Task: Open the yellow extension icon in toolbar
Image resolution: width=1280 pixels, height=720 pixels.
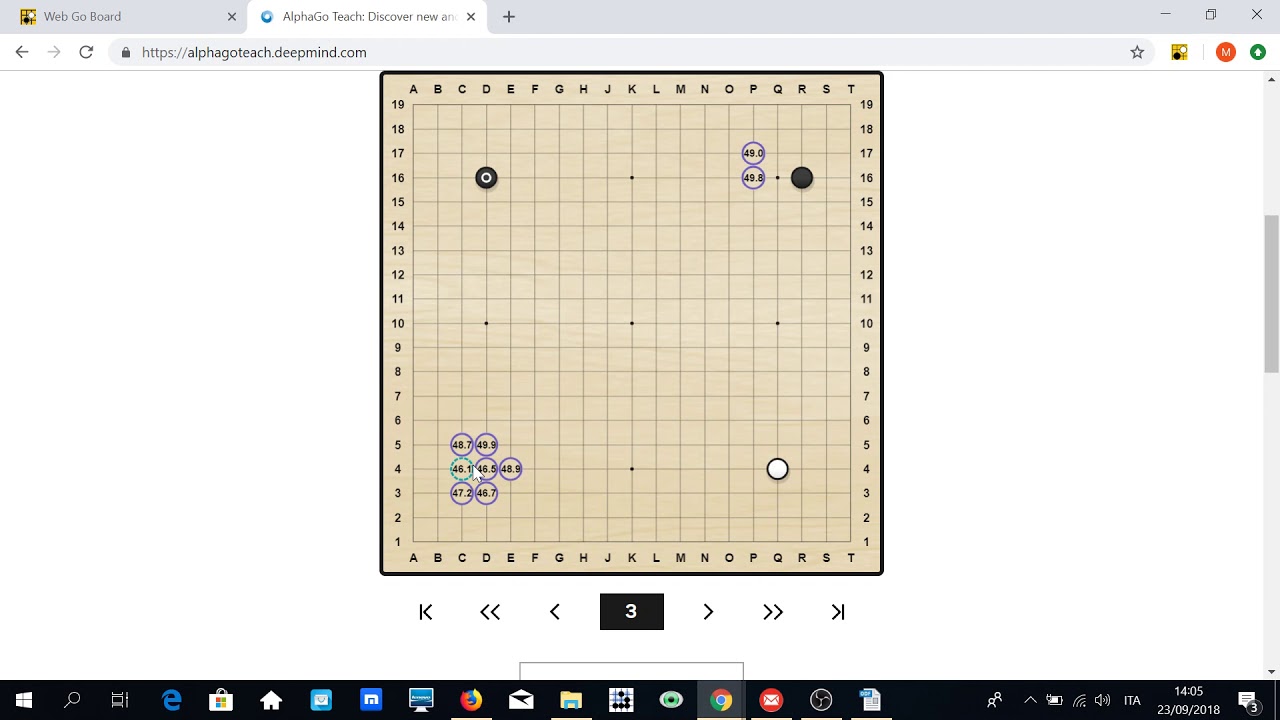Action: 1180,52
